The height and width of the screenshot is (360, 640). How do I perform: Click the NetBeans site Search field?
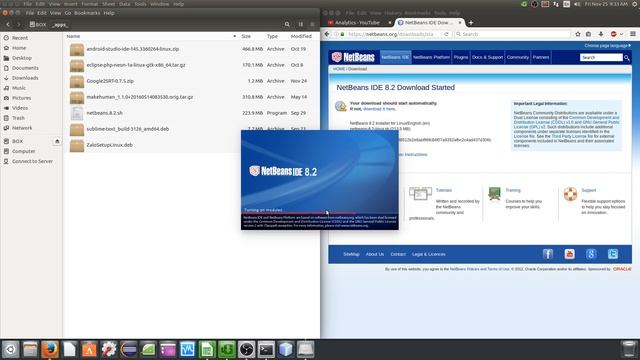pyautogui.click(x=601, y=58)
